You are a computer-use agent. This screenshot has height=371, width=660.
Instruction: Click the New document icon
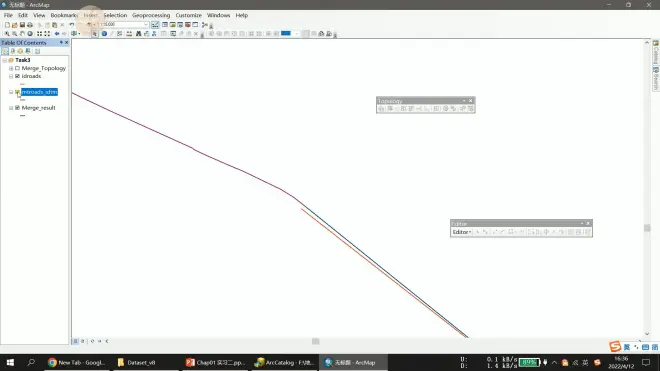(7, 25)
